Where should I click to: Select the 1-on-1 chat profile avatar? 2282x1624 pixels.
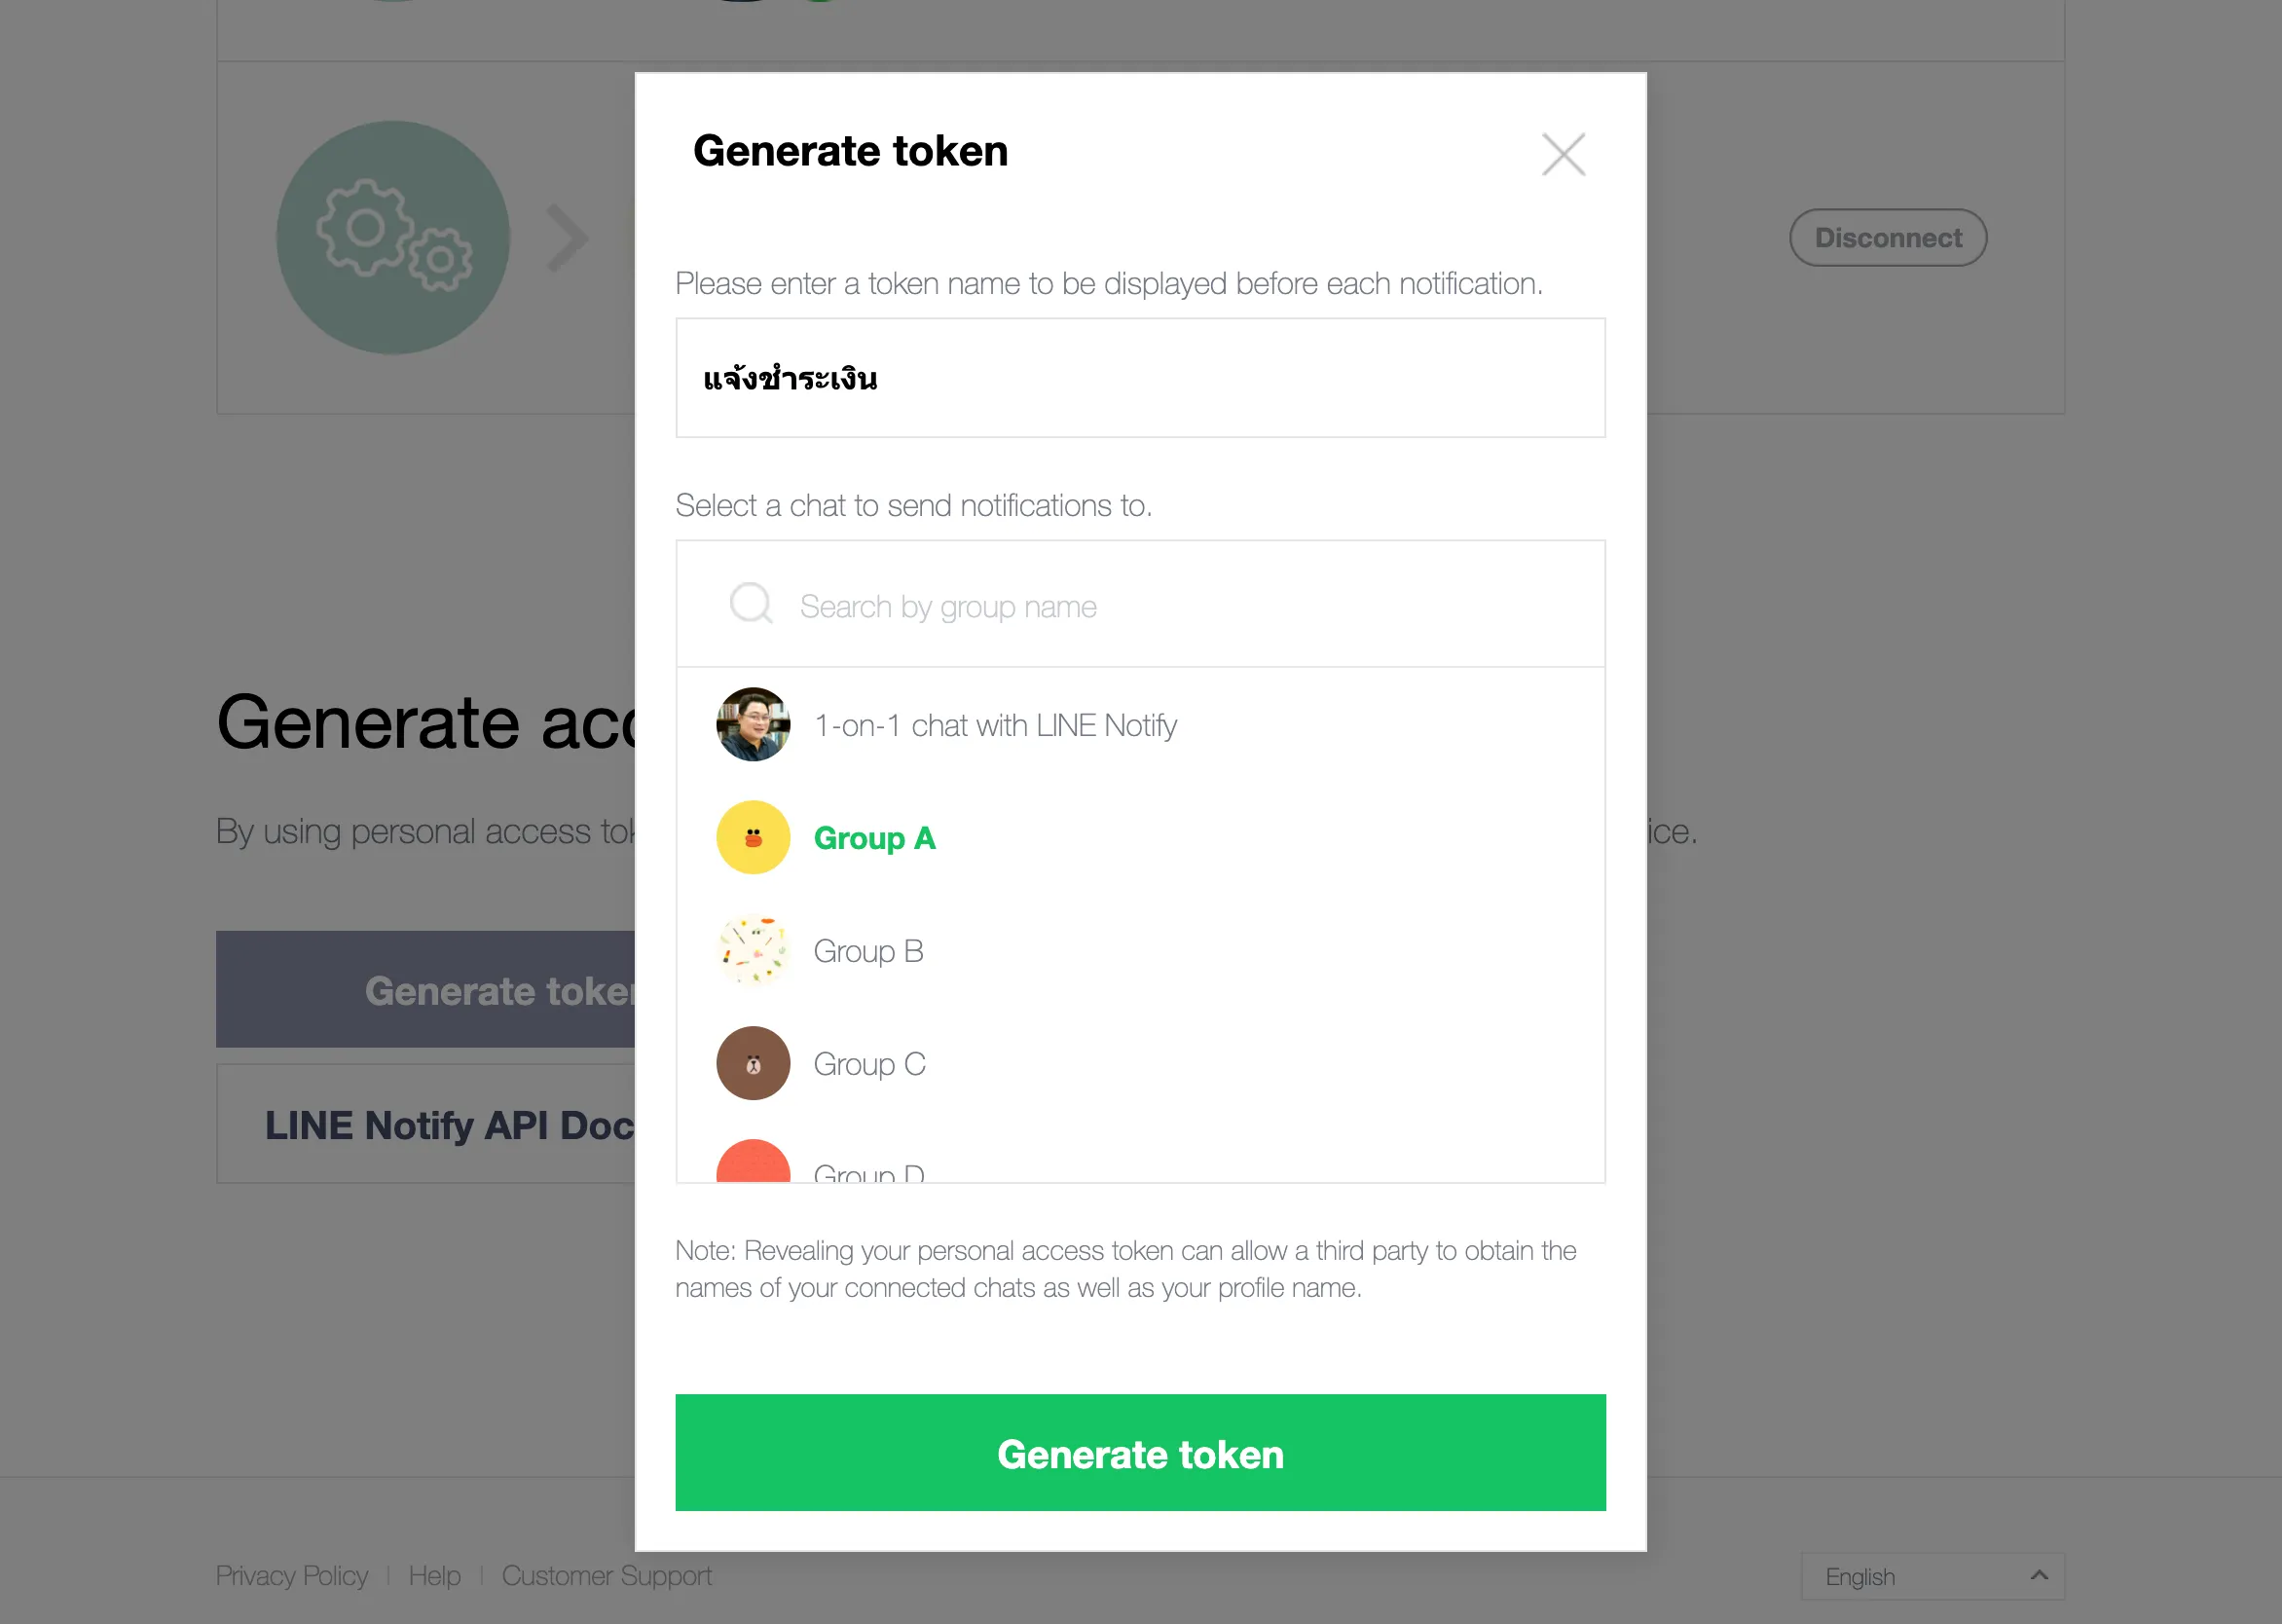752,725
